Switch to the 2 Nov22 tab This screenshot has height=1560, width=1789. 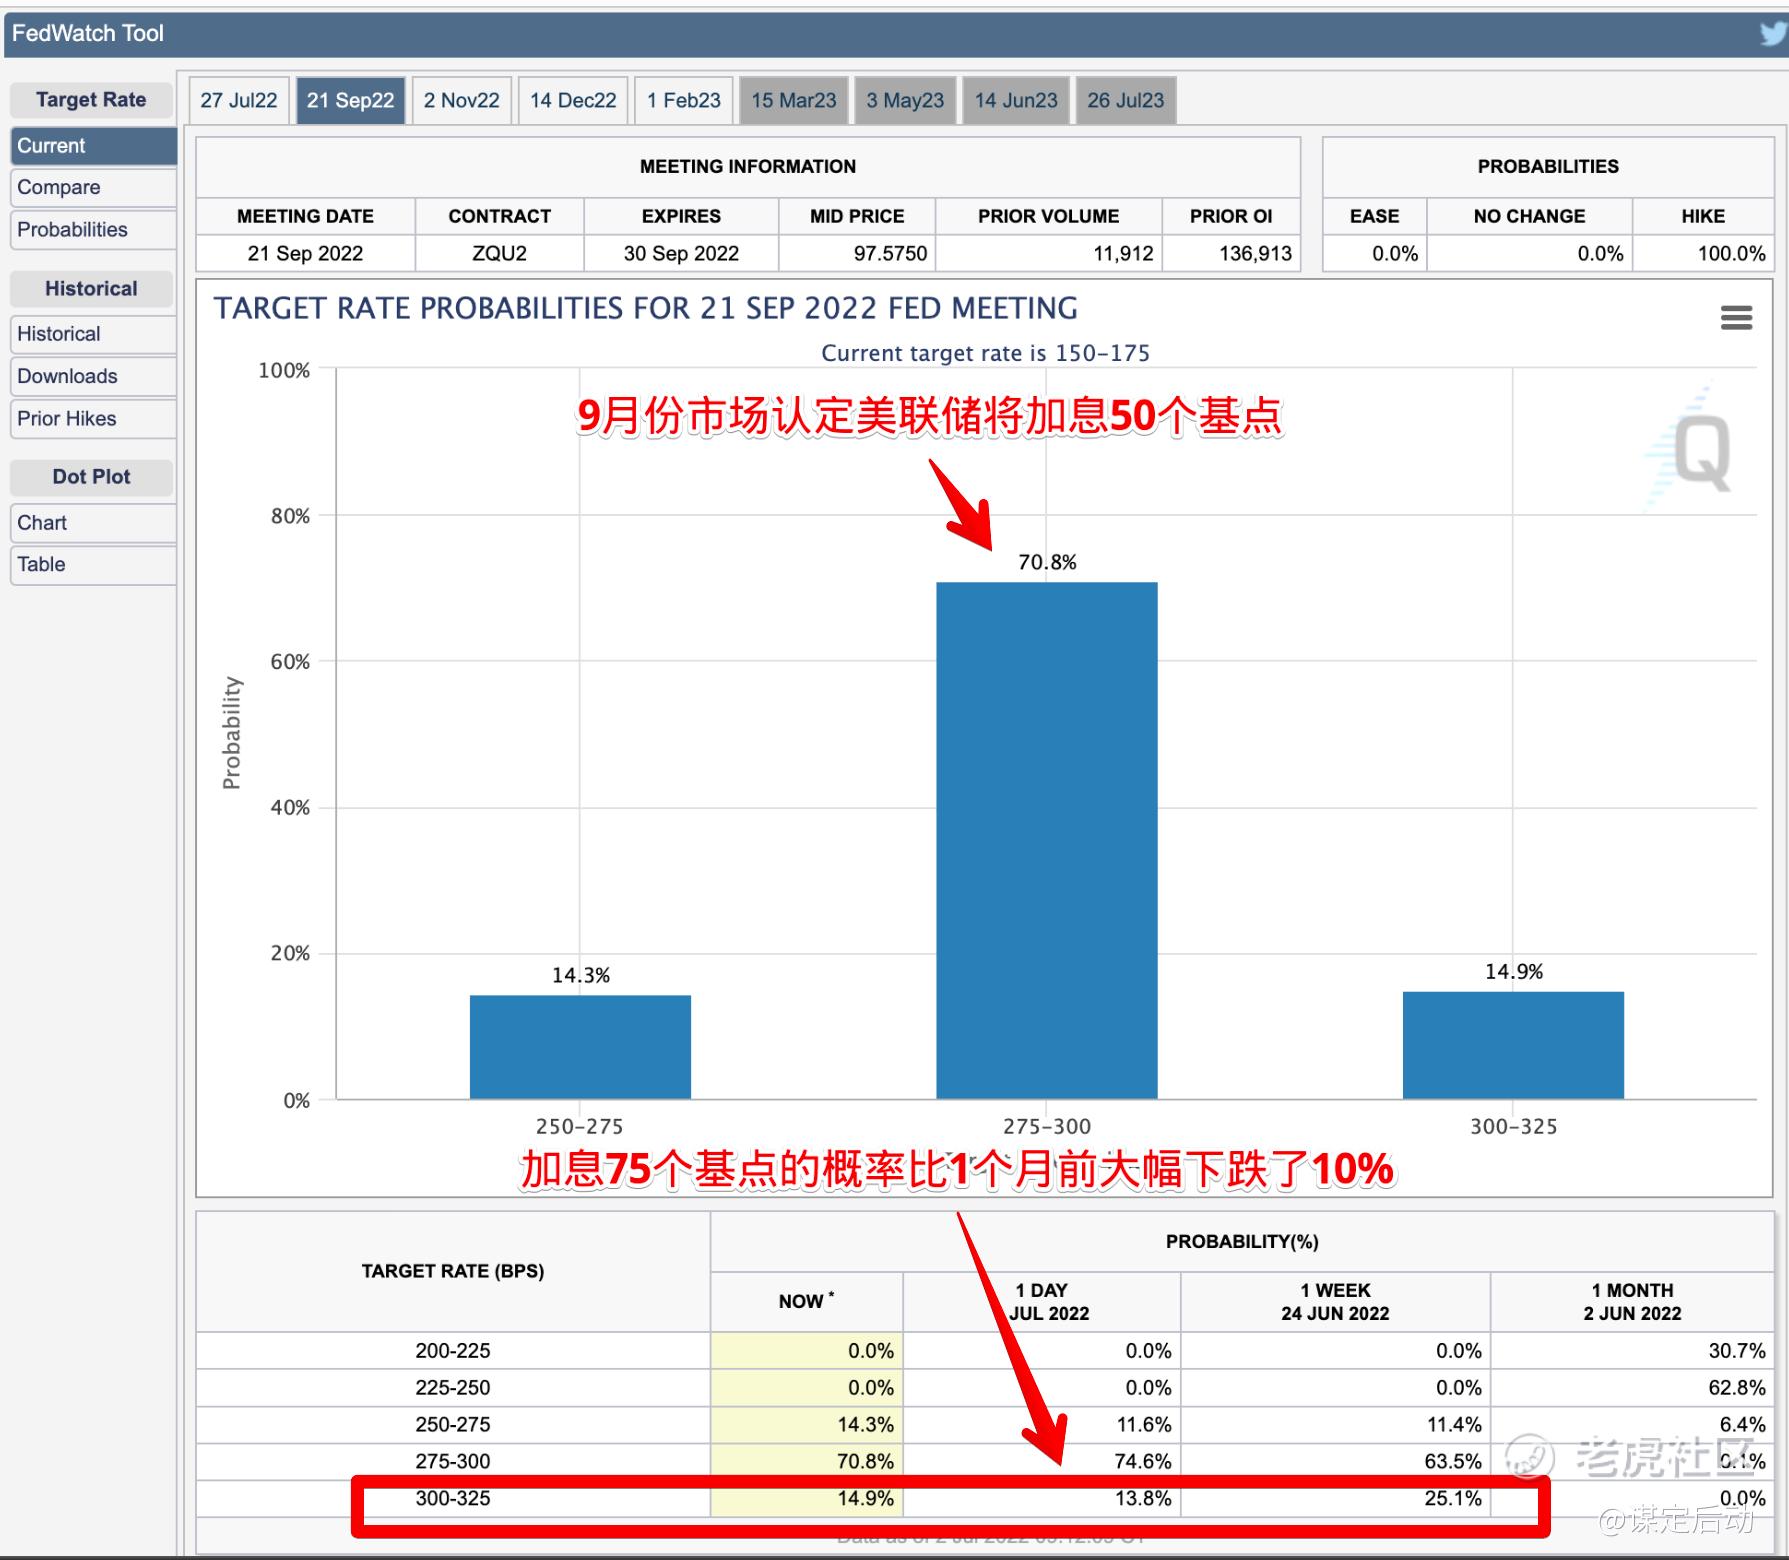[462, 100]
